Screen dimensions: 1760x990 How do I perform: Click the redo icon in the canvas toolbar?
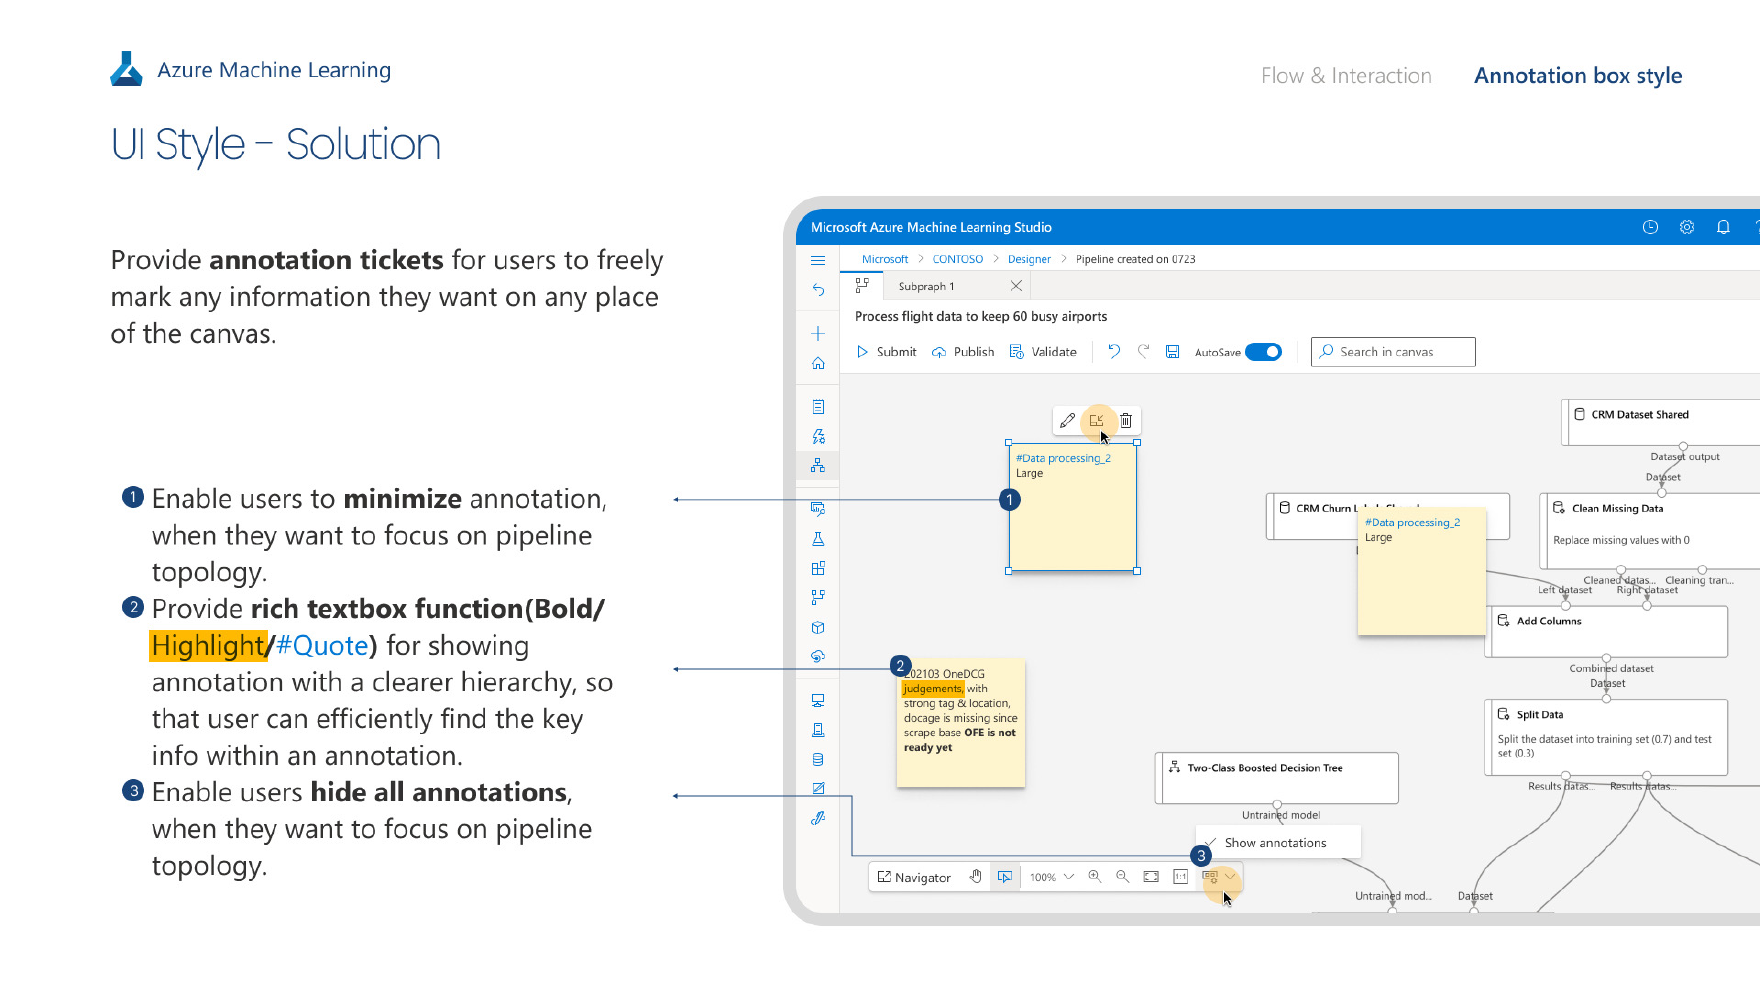(1143, 351)
